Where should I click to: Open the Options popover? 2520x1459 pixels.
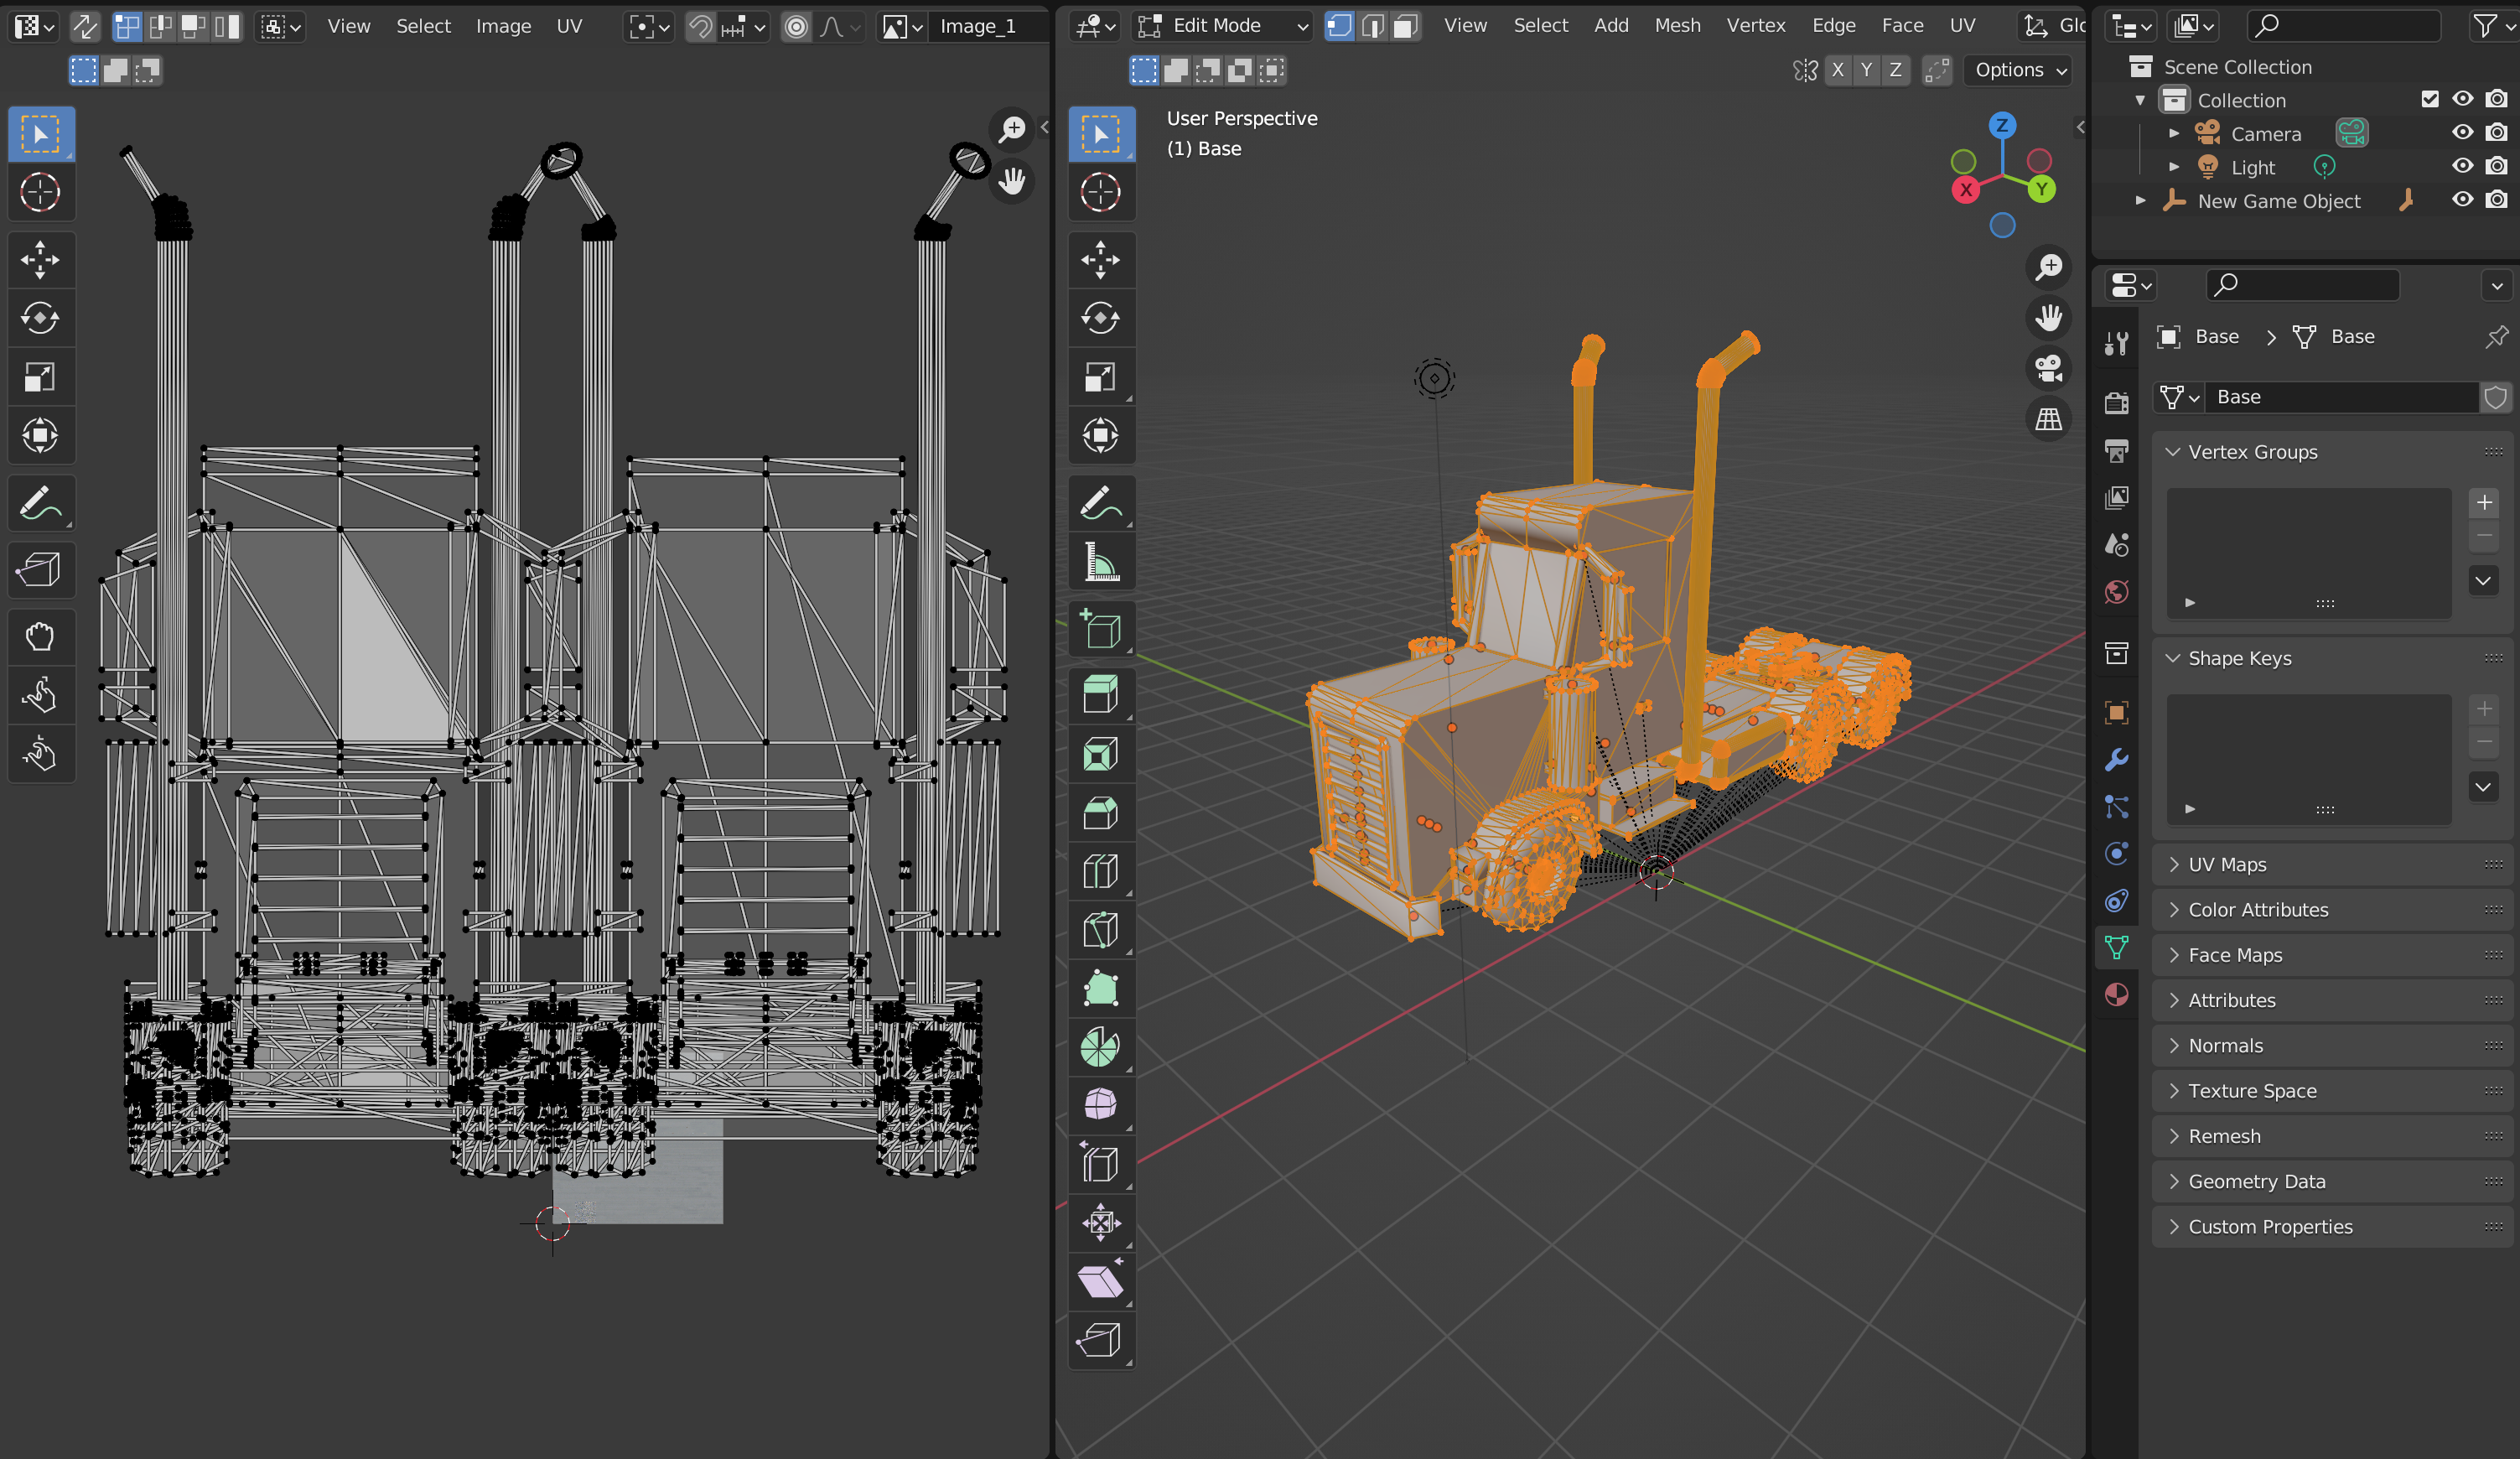click(2019, 70)
